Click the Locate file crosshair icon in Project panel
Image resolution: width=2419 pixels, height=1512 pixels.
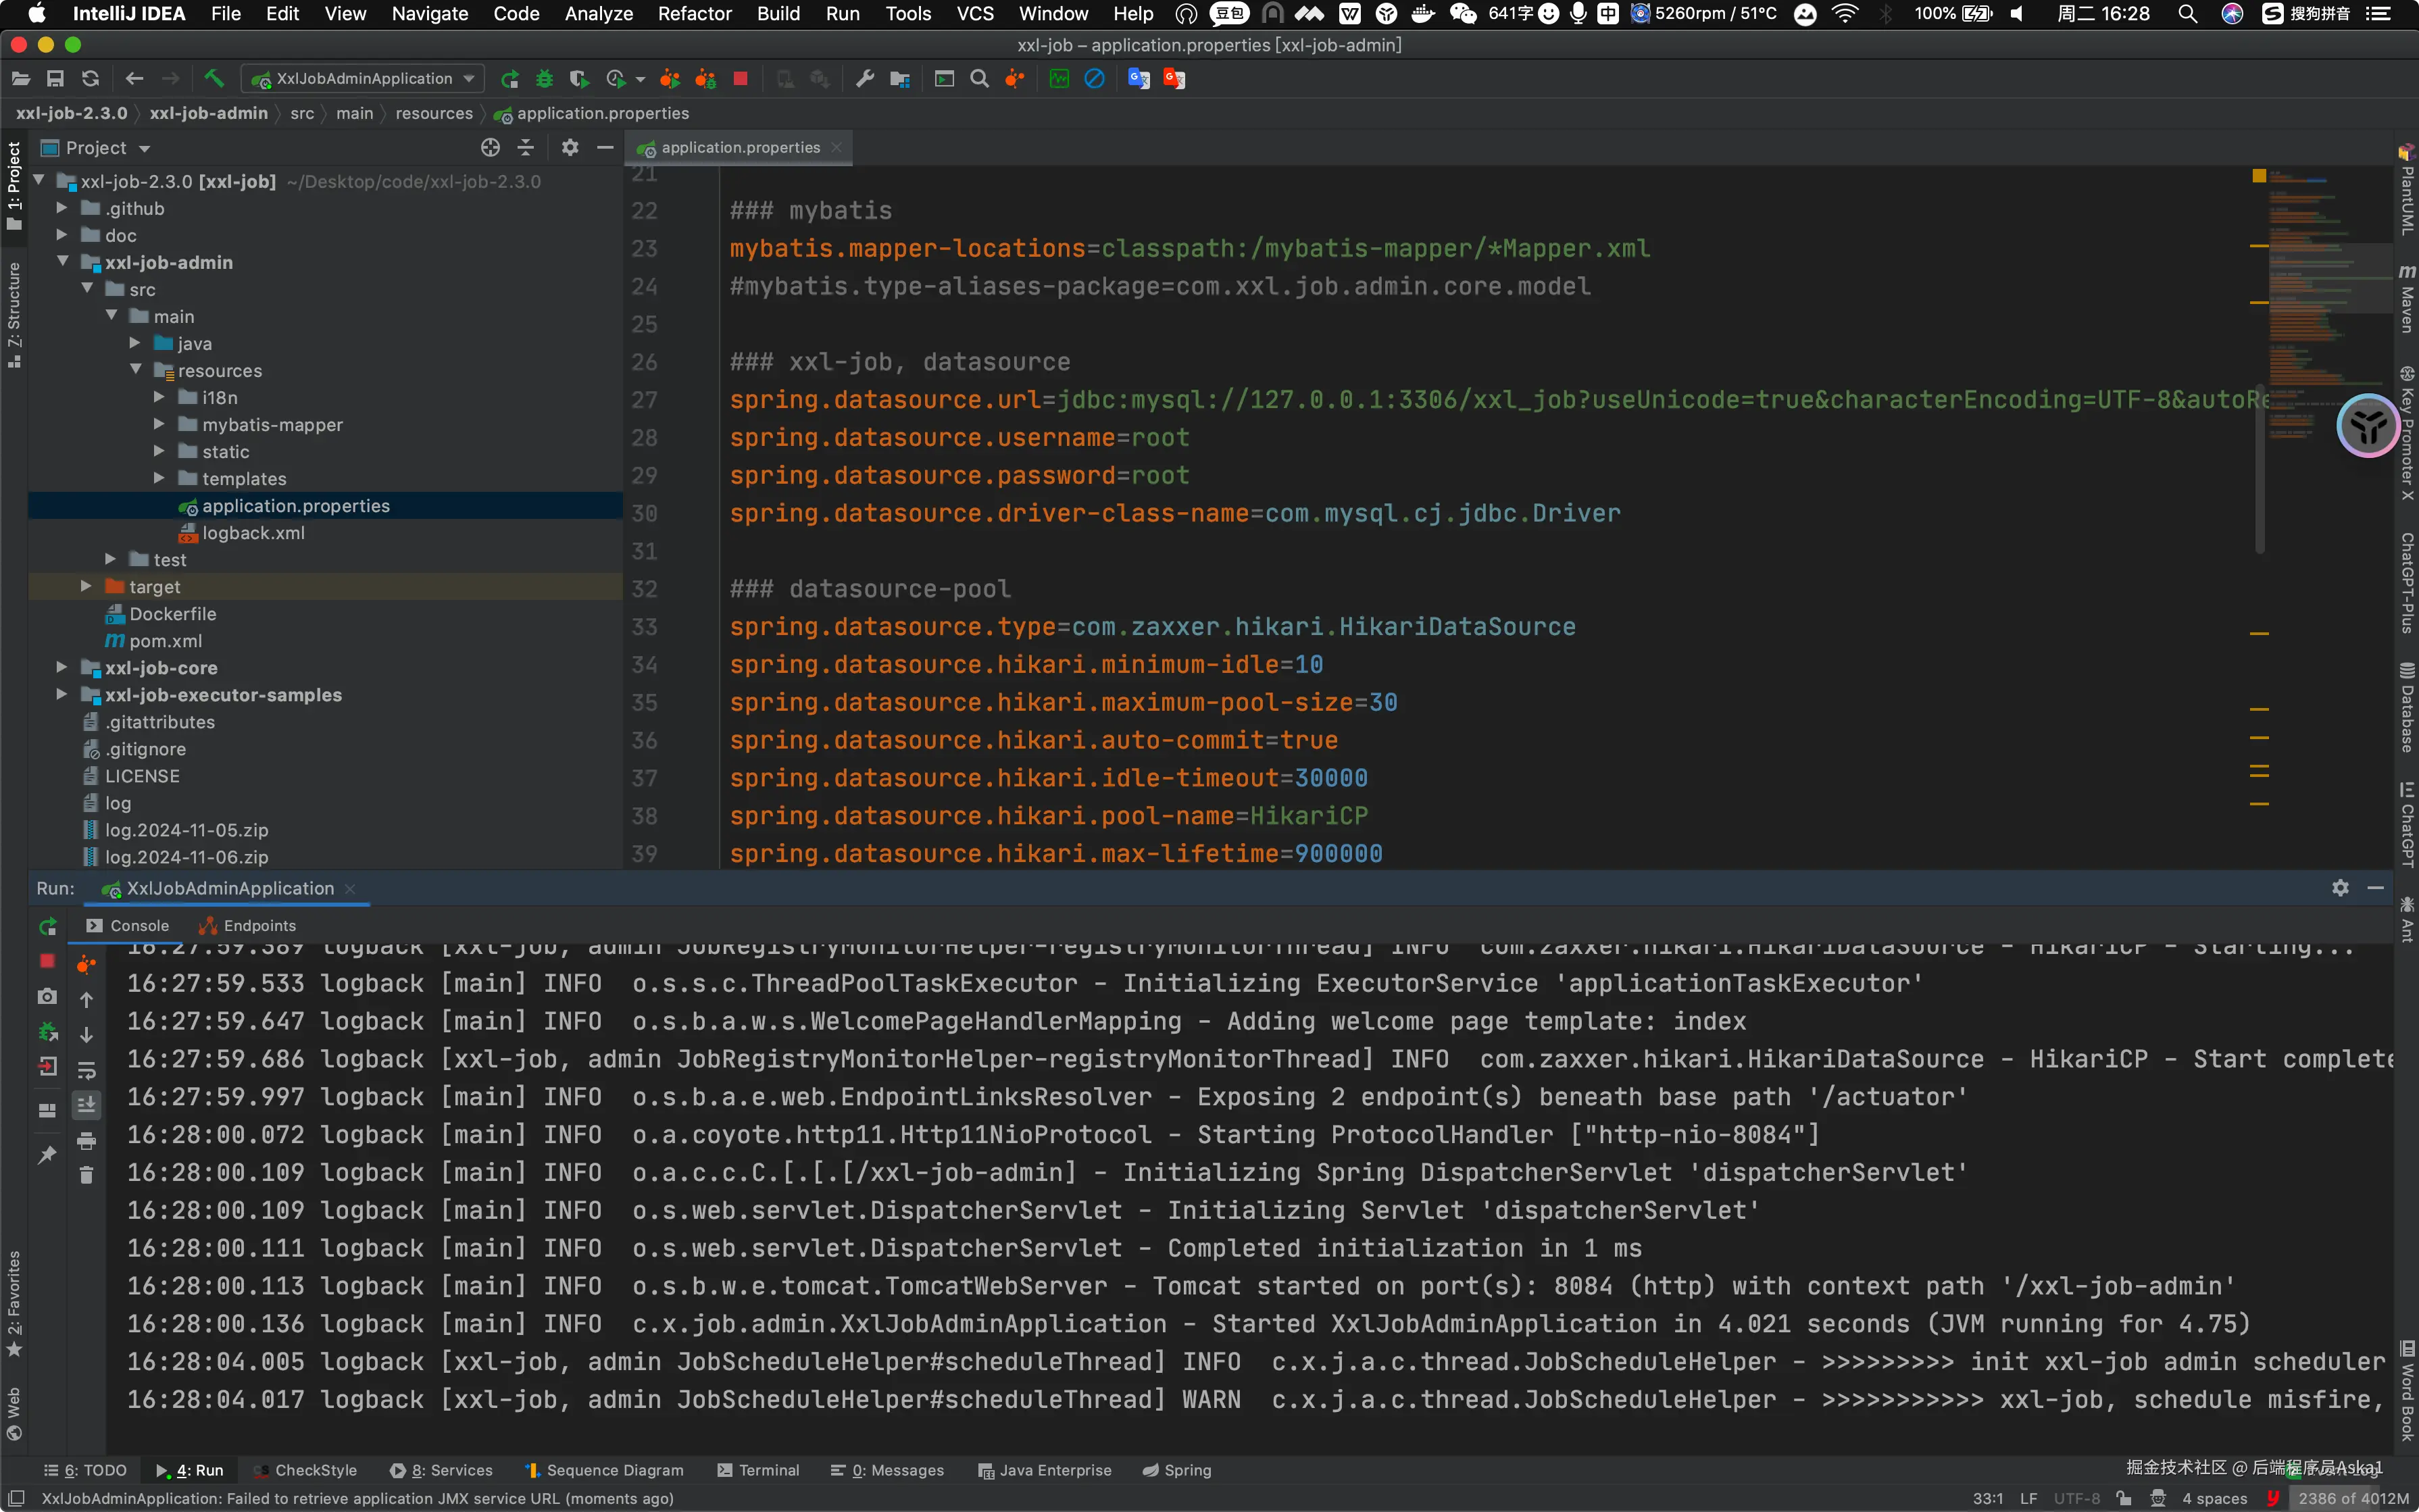[x=490, y=148]
